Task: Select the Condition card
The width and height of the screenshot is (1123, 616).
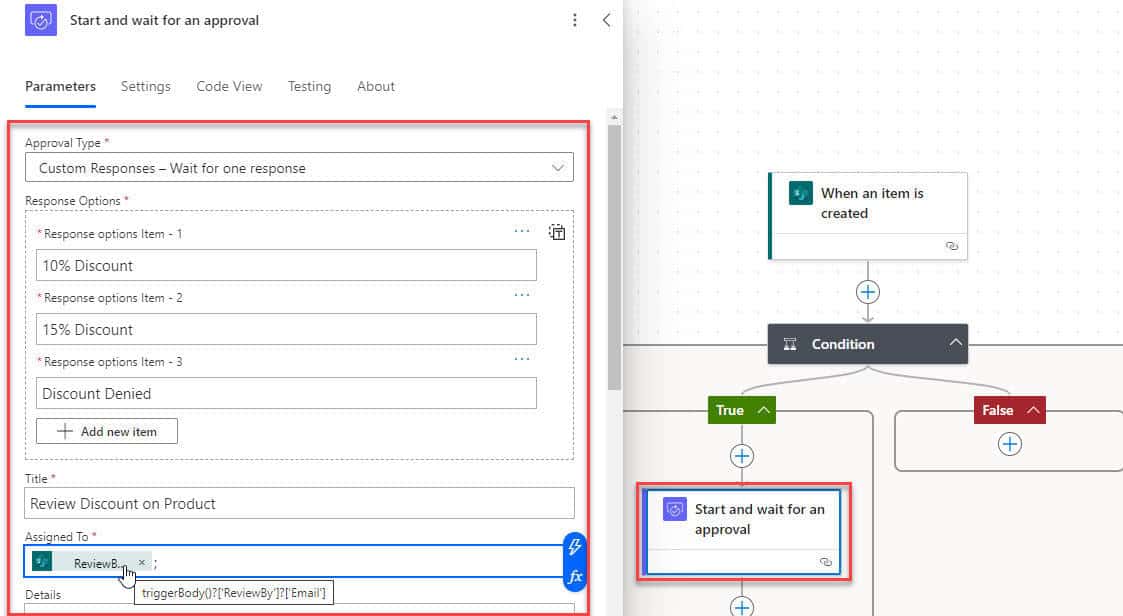Action: click(868, 344)
